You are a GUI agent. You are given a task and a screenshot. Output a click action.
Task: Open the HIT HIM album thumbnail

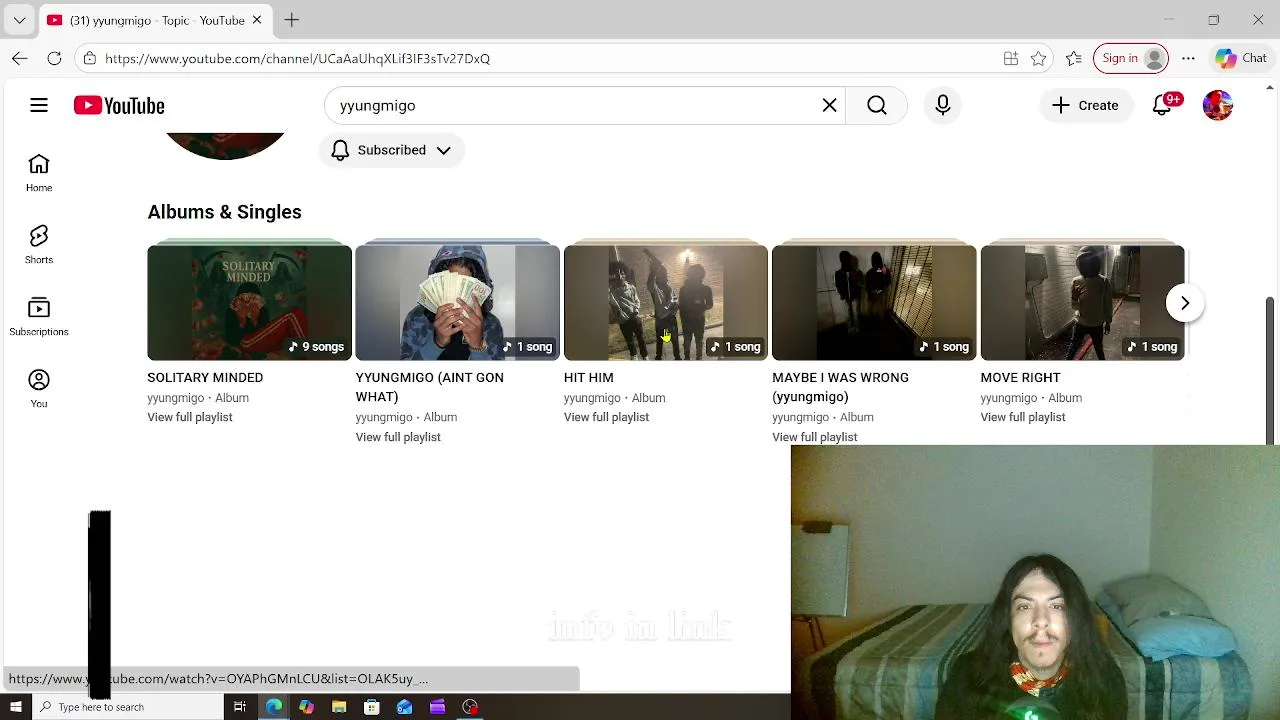[665, 303]
